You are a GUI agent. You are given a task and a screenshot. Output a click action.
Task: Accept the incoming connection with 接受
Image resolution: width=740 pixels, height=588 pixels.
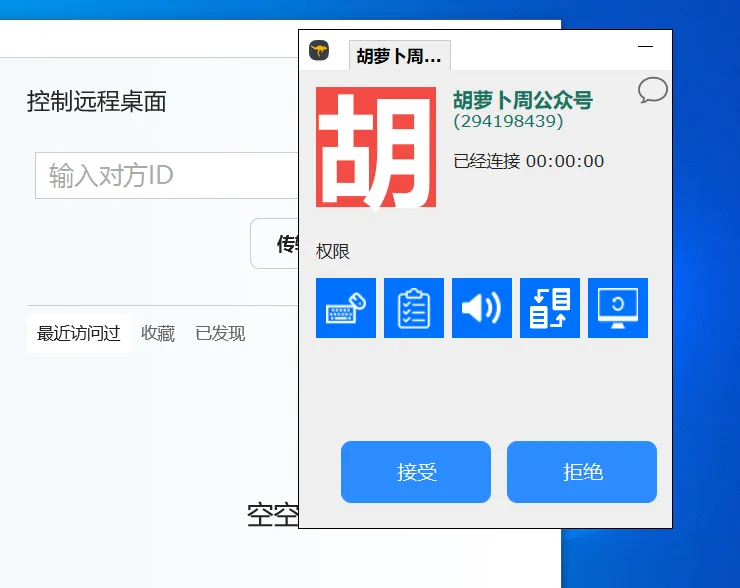pos(416,472)
